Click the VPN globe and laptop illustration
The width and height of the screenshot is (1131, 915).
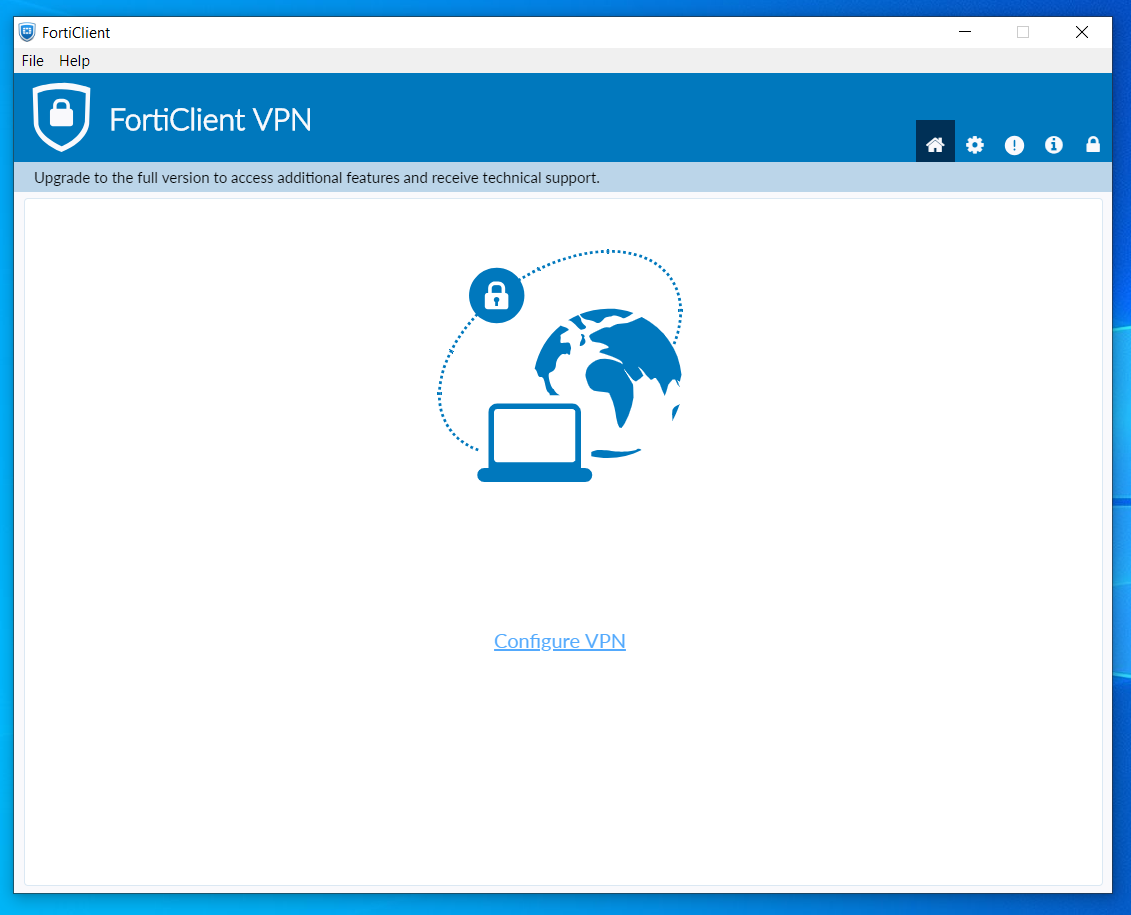click(x=560, y=366)
